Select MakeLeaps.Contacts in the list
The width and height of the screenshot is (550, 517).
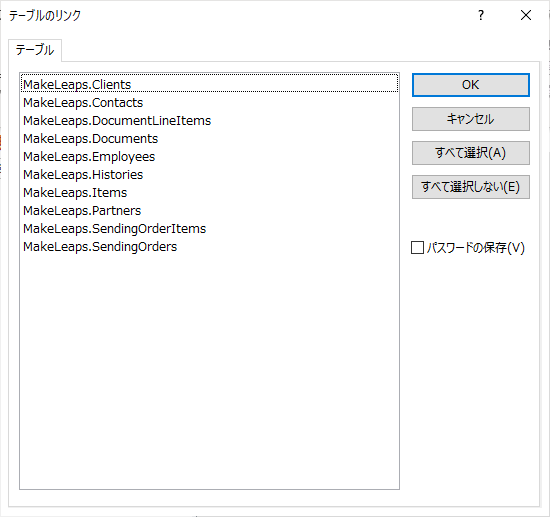point(209,103)
